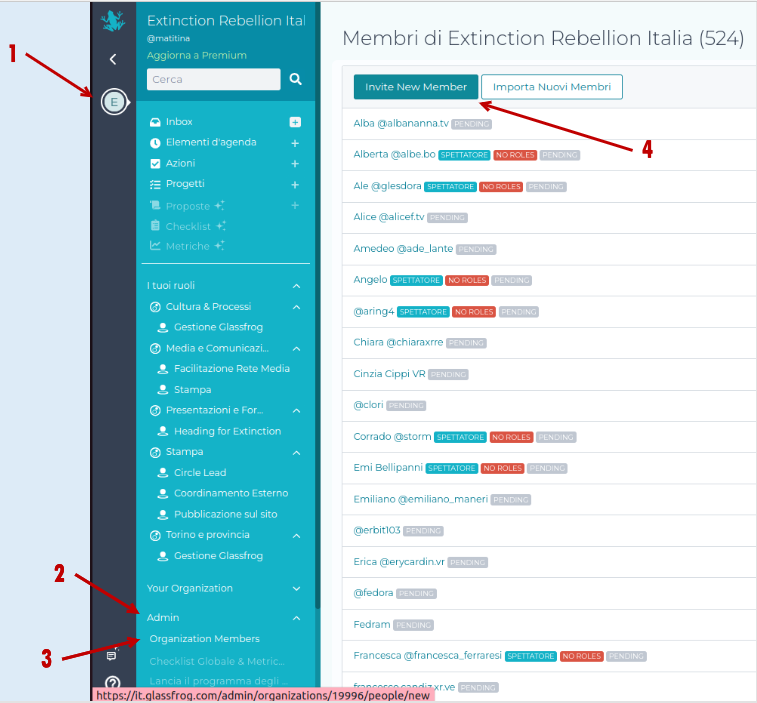757x703 pixels.
Task: Open help question mark icon
Action: click(113, 684)
